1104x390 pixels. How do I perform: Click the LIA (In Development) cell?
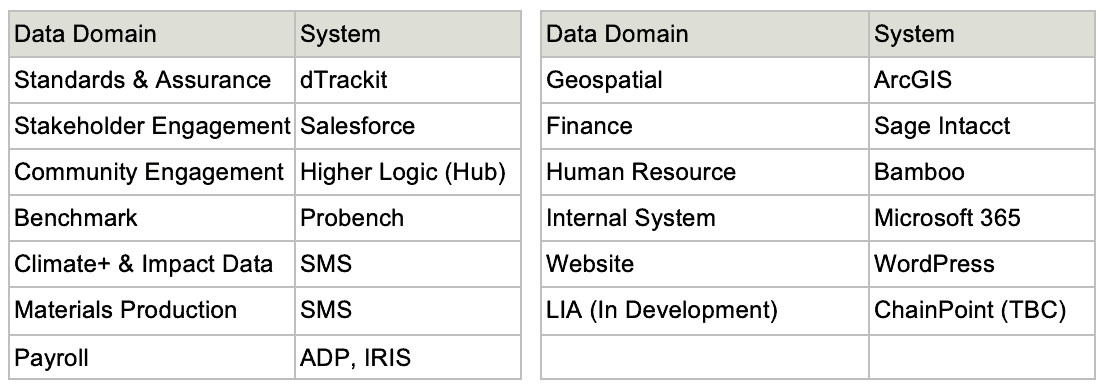pyautogui.click(x=705, y=310)
